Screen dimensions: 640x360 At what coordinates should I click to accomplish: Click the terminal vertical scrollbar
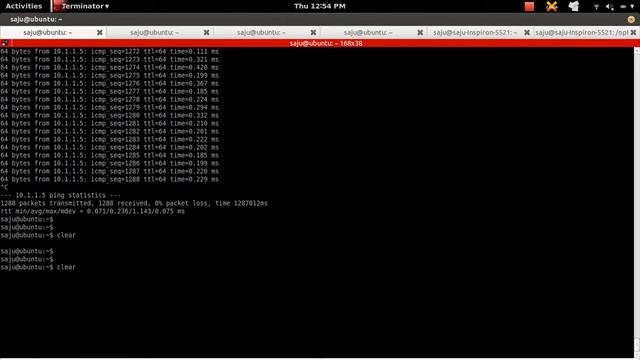637,202
